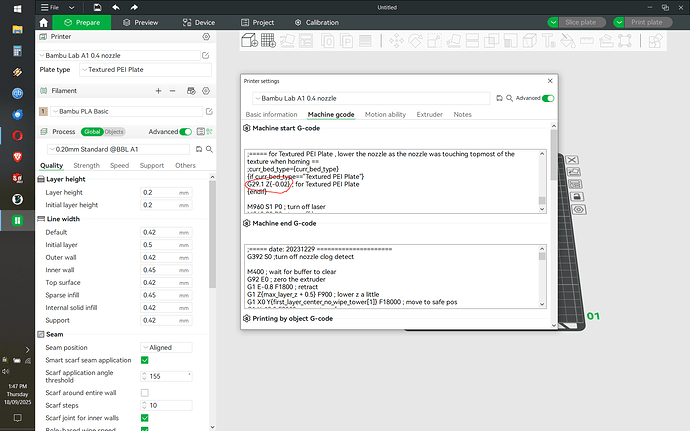This screenshot has height=431, width=690.
Task: Open the home screen icon
Action: (43, 22)
